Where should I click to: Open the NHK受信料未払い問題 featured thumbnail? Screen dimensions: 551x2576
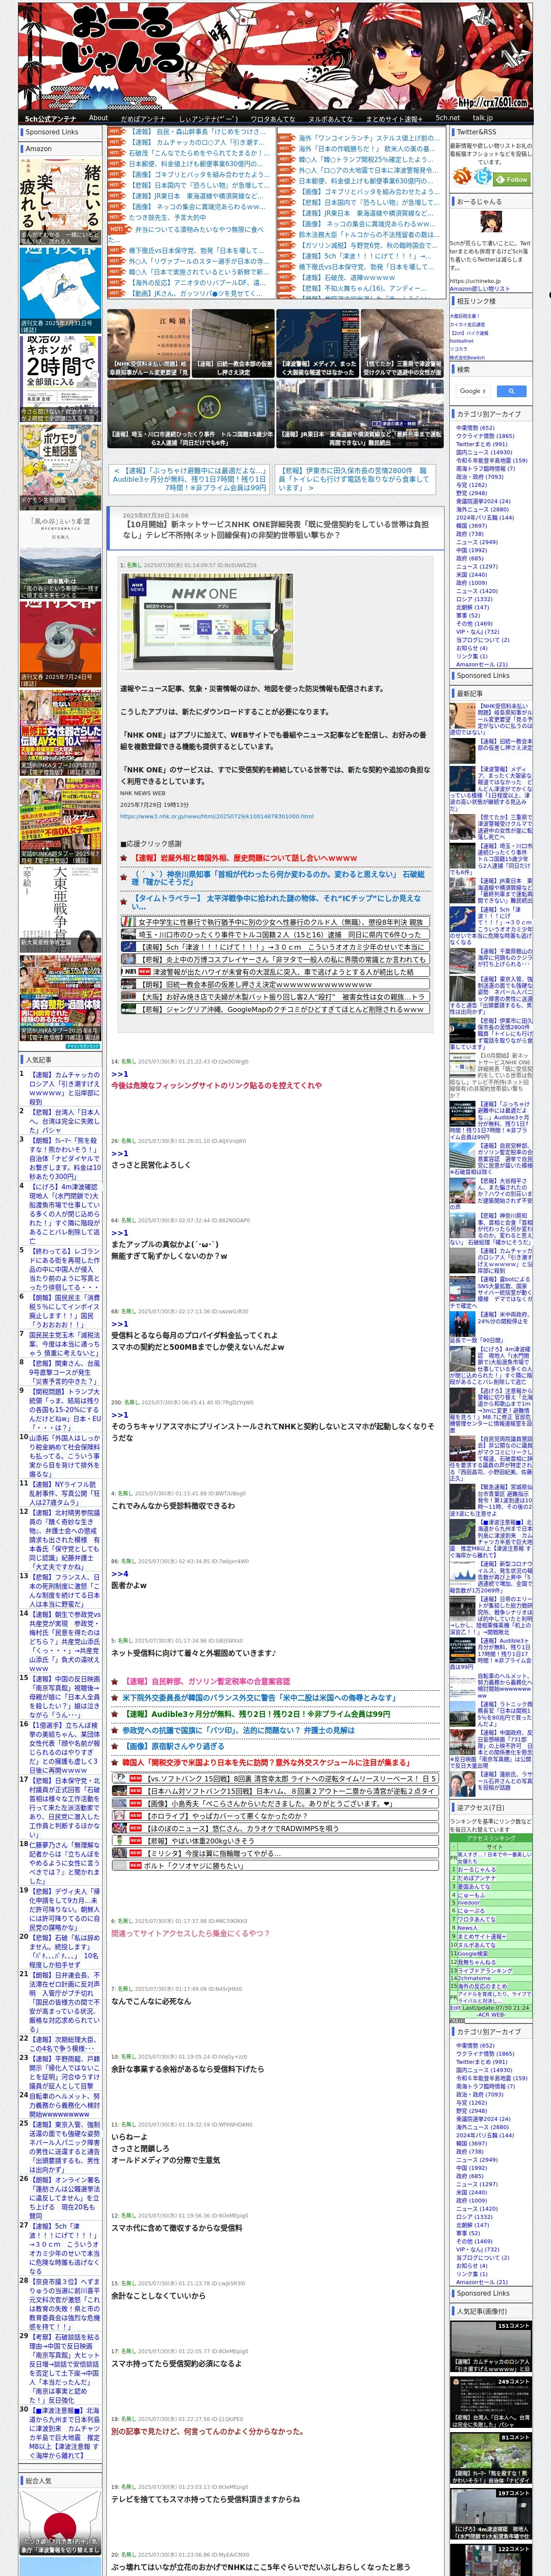tap(148, 342)
